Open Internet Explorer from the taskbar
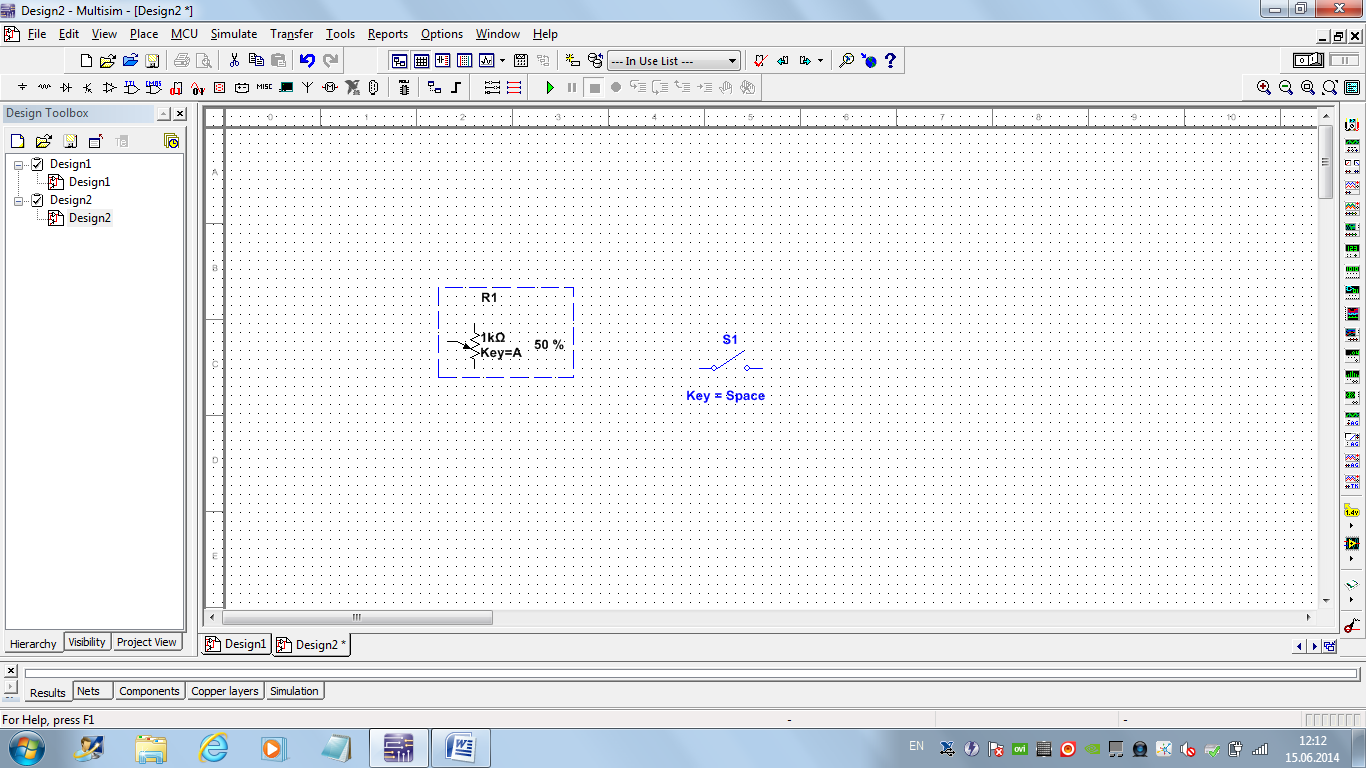Image resolution: width=1366 pixels, height=768 pixels. (x=214, y=747)
